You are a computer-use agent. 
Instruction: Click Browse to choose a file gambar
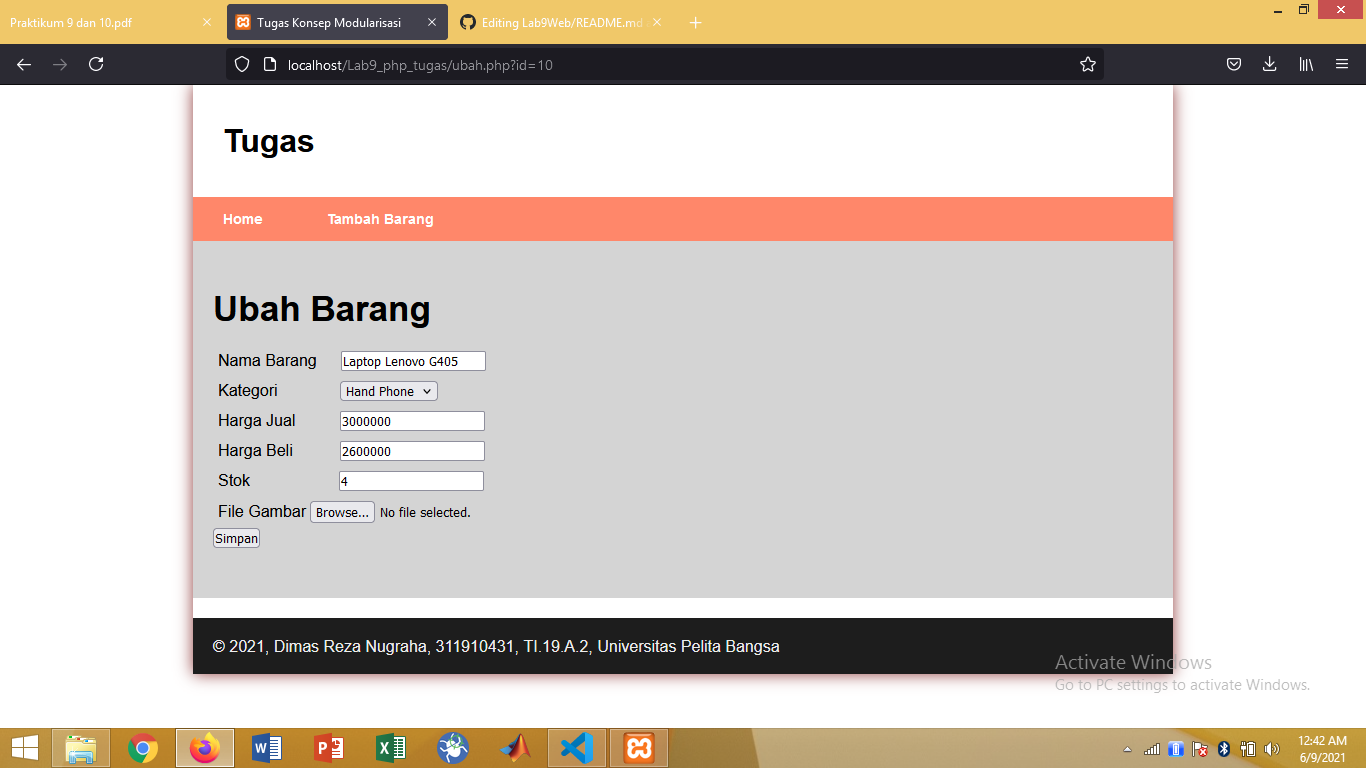coord(342,512)
